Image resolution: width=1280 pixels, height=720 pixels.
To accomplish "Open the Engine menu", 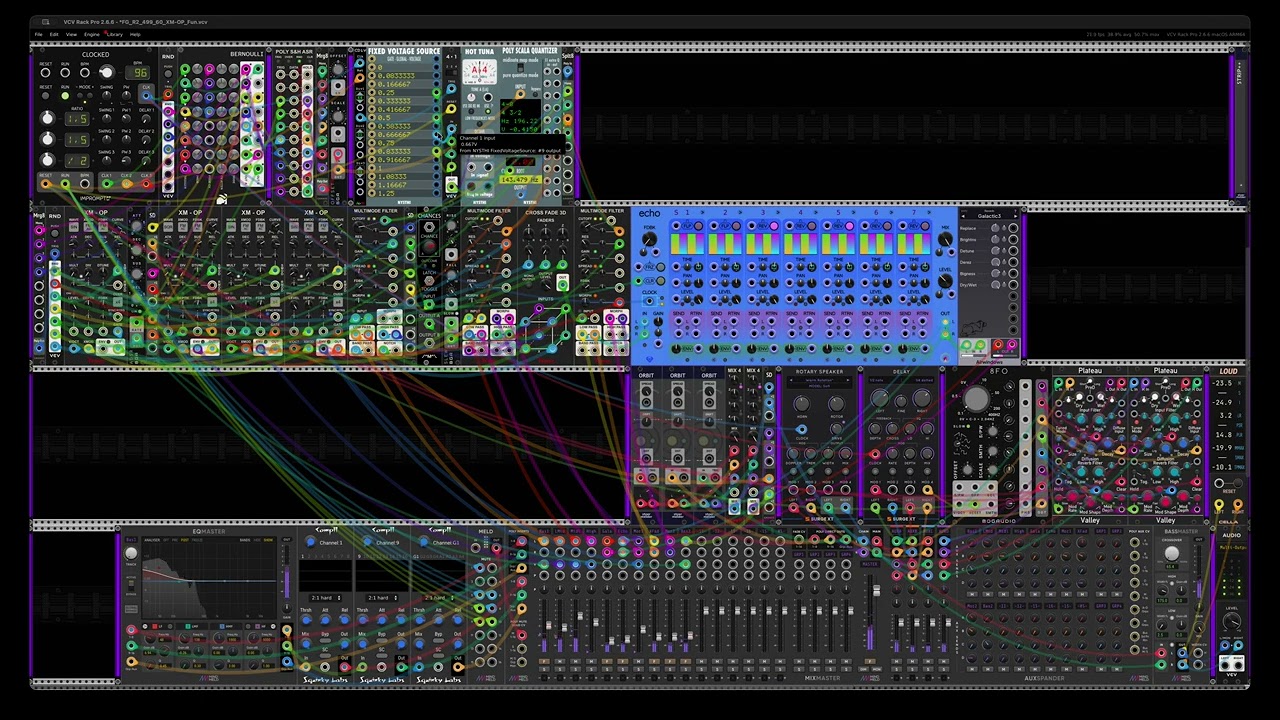I will pyautogui.click(x=92, y=34).
